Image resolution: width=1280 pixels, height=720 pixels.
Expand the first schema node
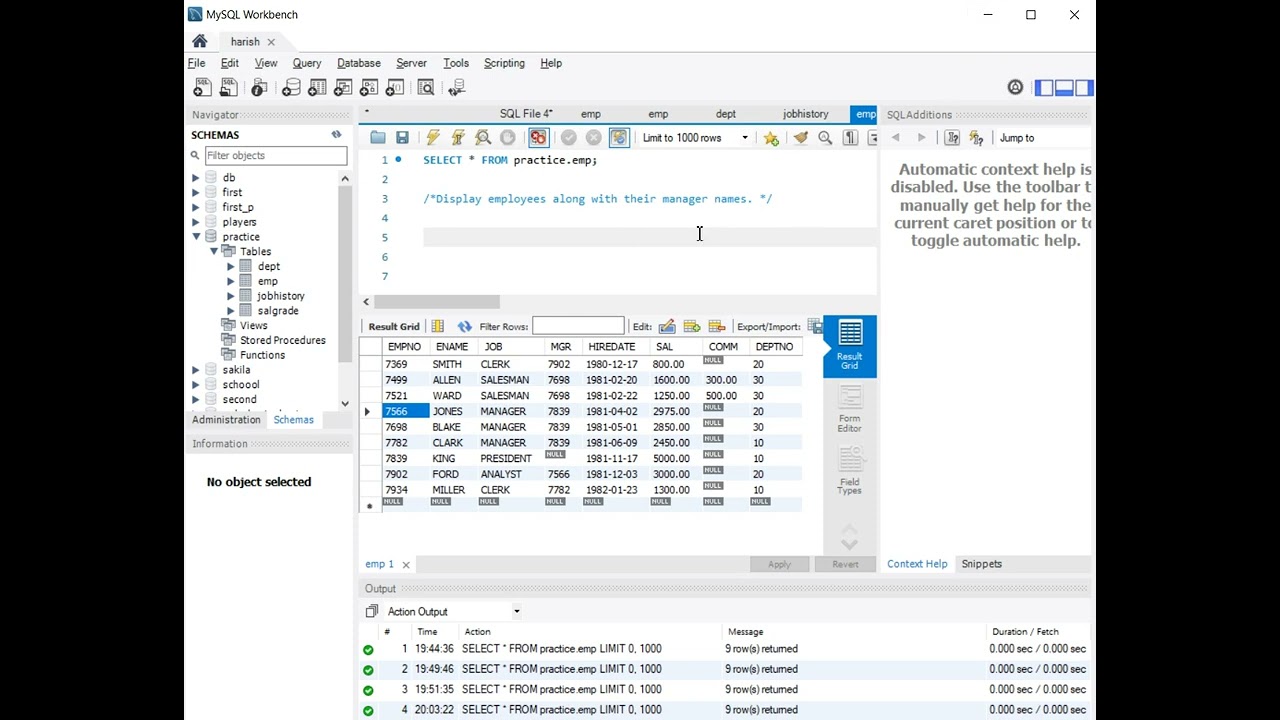196,193
